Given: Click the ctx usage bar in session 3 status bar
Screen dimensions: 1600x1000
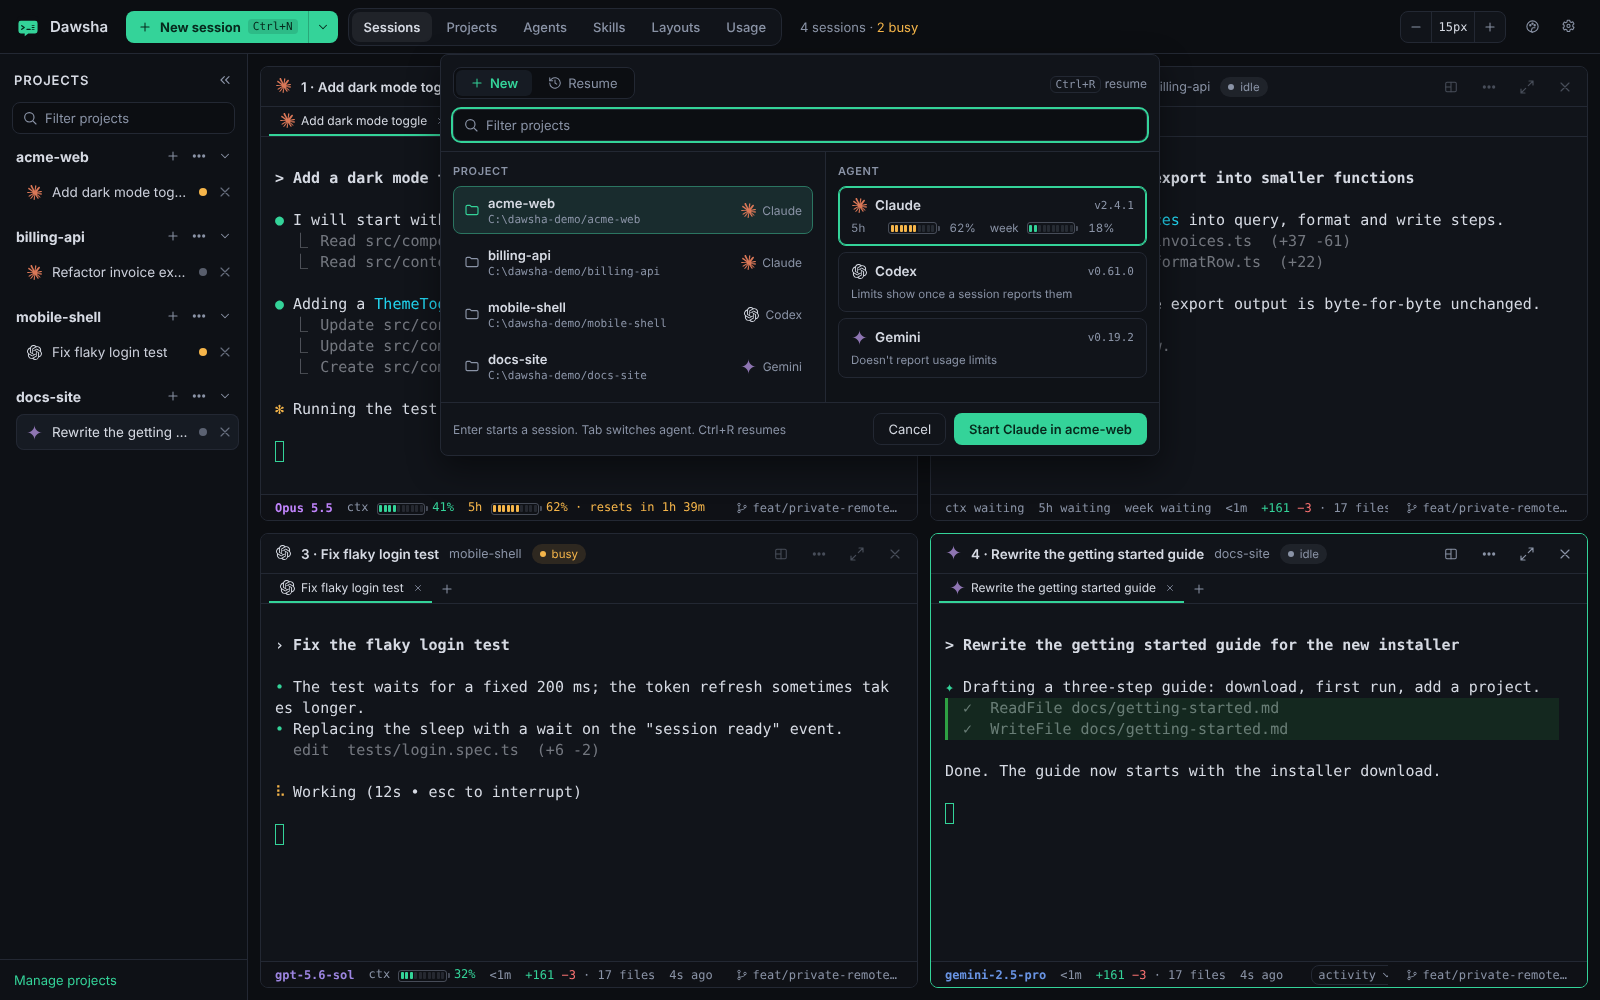Looking at the screenshot, I should click(x=424, y=975).
